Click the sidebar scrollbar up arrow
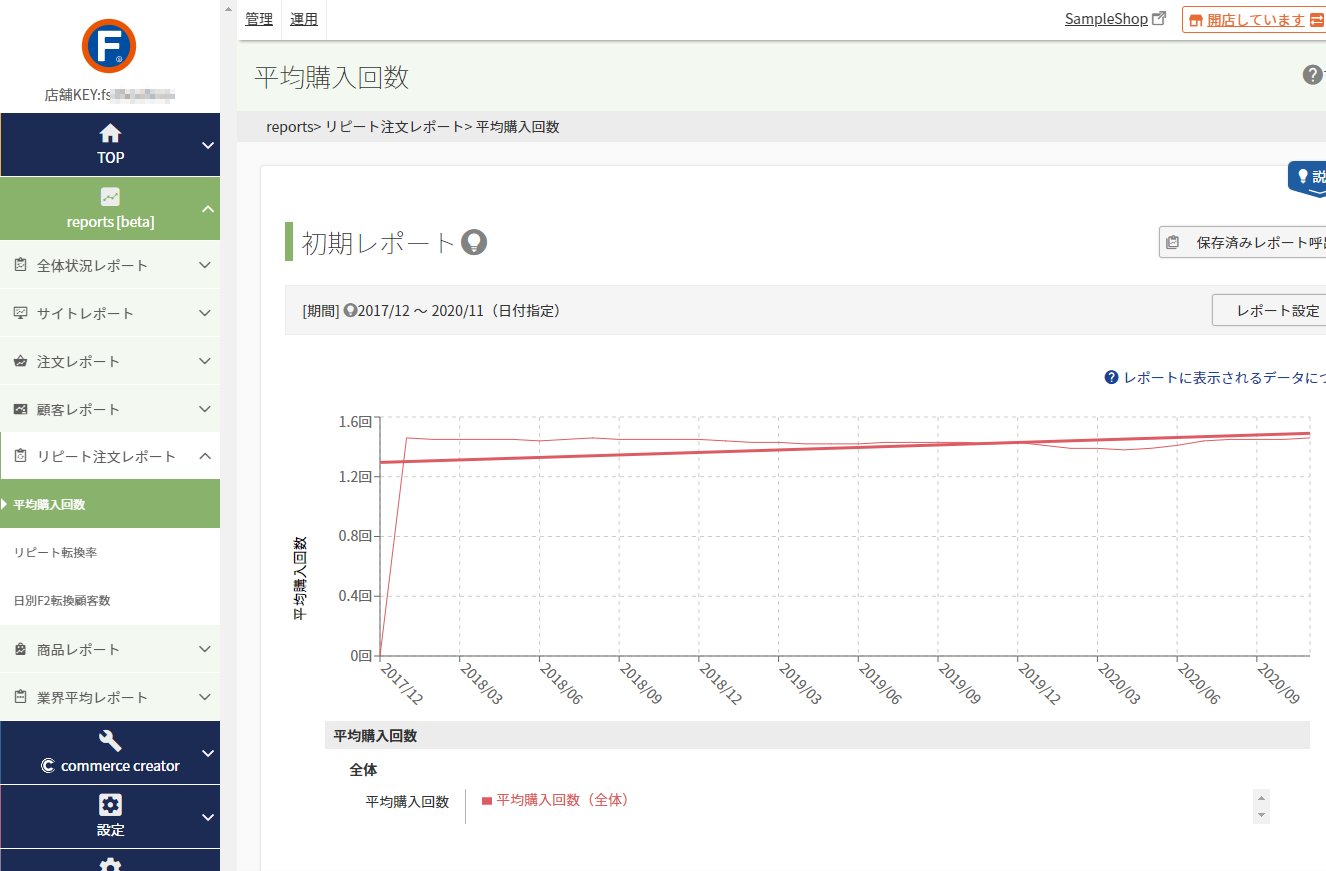The height and width of the screenshot is (871, 1326). (x=229, y=9)
